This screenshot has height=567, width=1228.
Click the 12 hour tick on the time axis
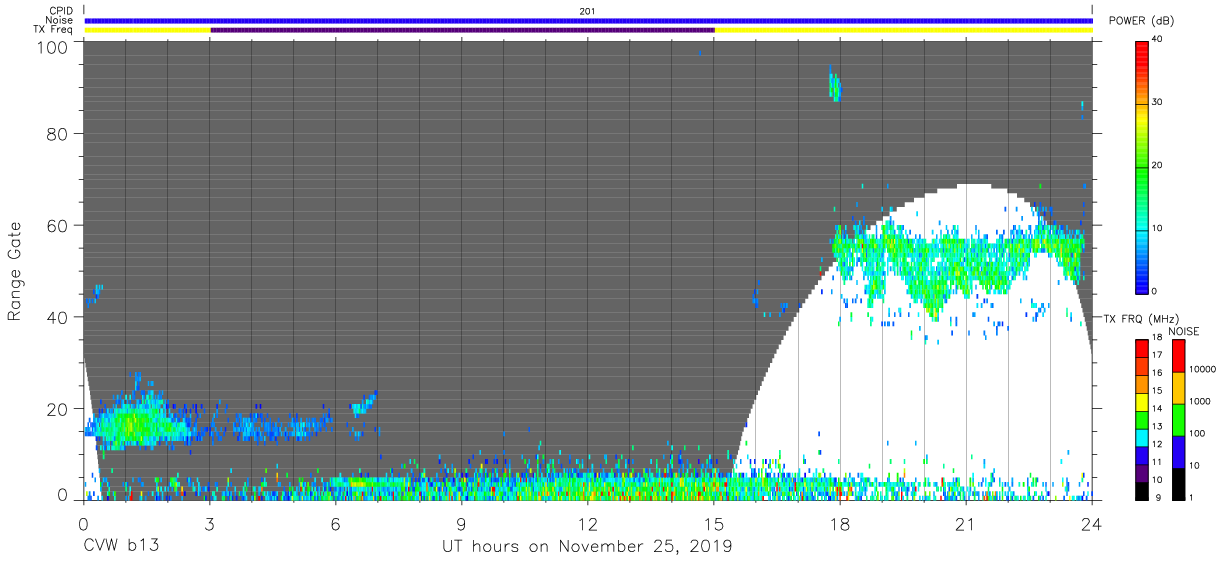pos(587,523)
